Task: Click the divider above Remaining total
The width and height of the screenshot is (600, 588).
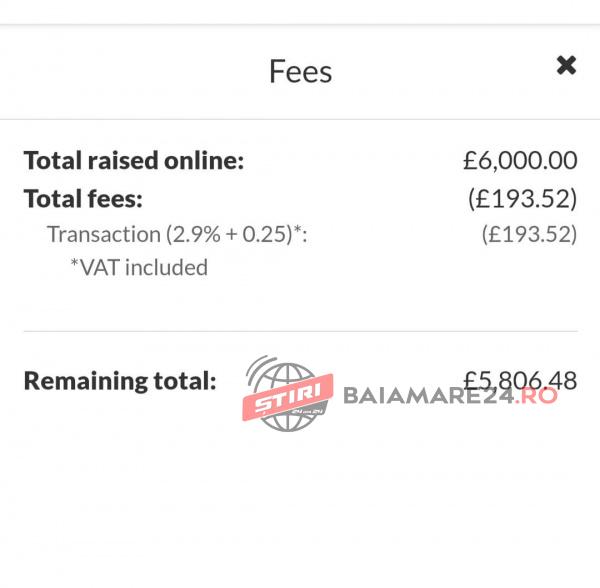Action: click(300, 331)
